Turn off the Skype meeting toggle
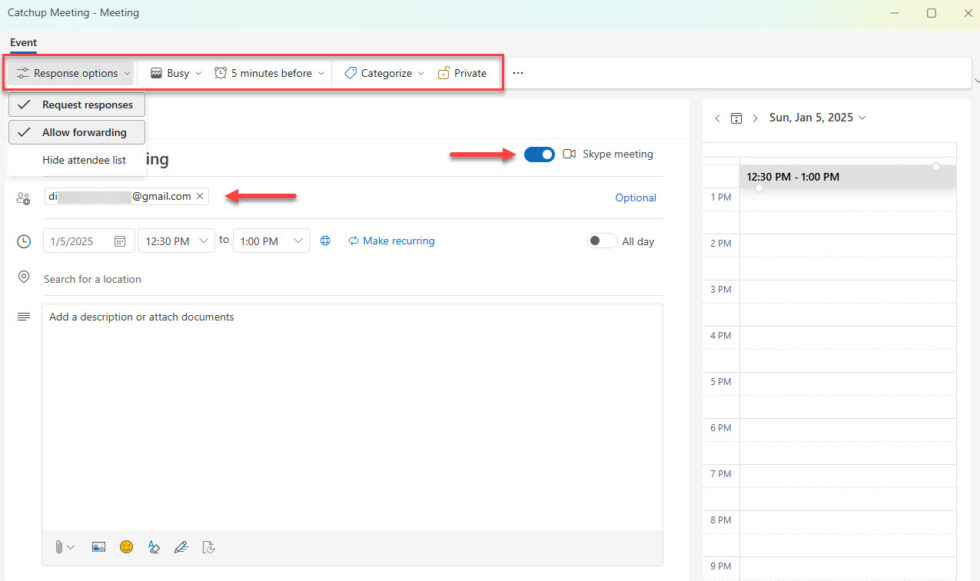 tap(539, 154)
